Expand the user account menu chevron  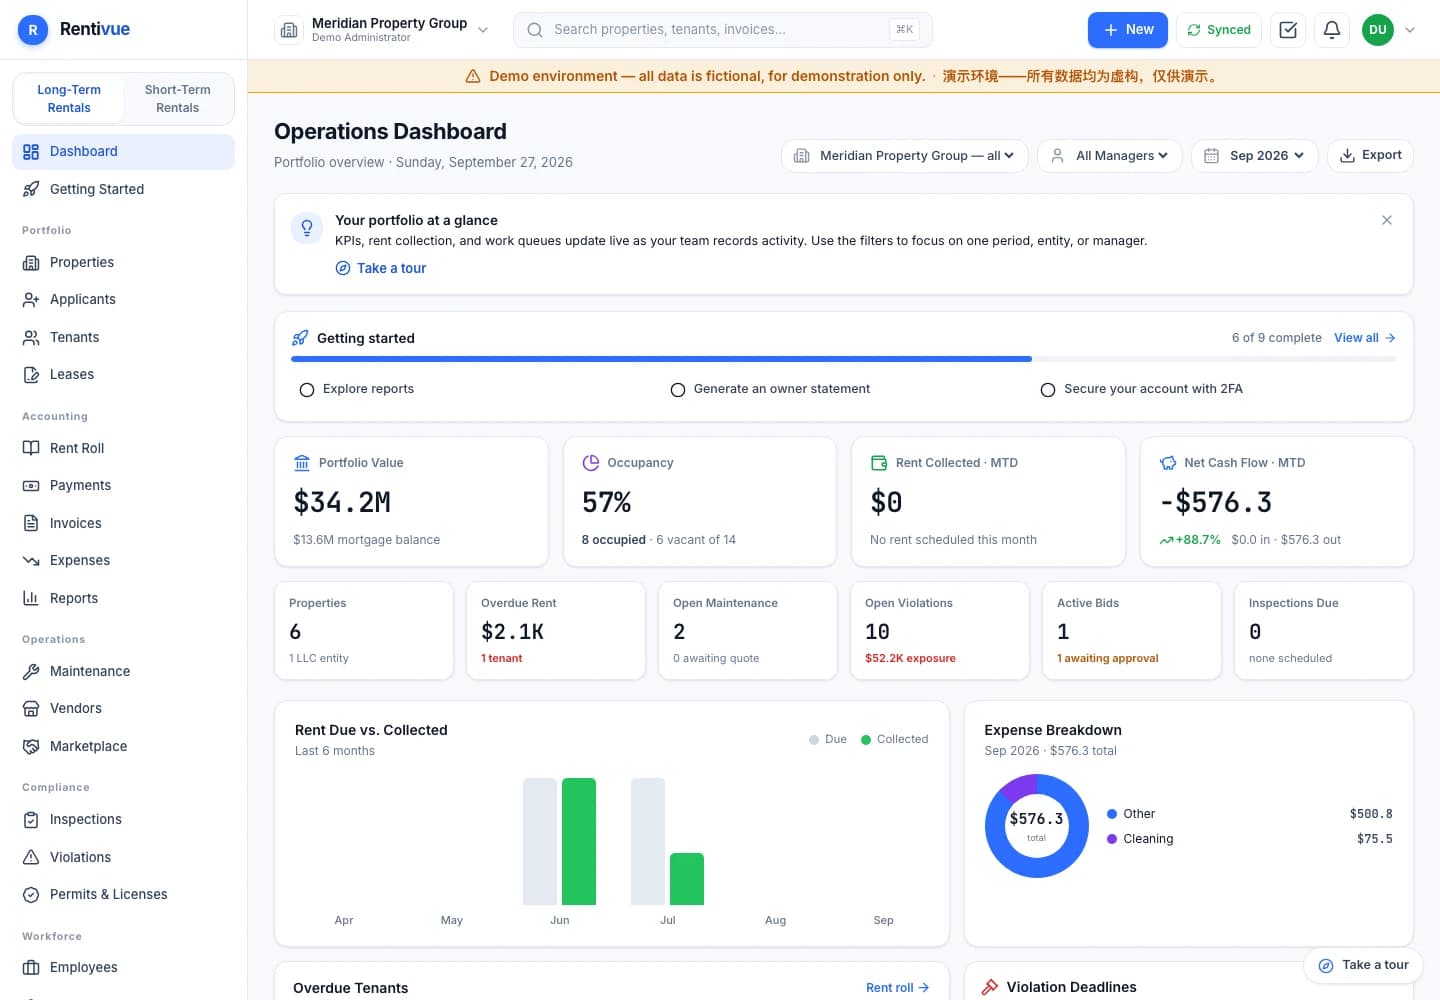click(x=1410, y=30)
